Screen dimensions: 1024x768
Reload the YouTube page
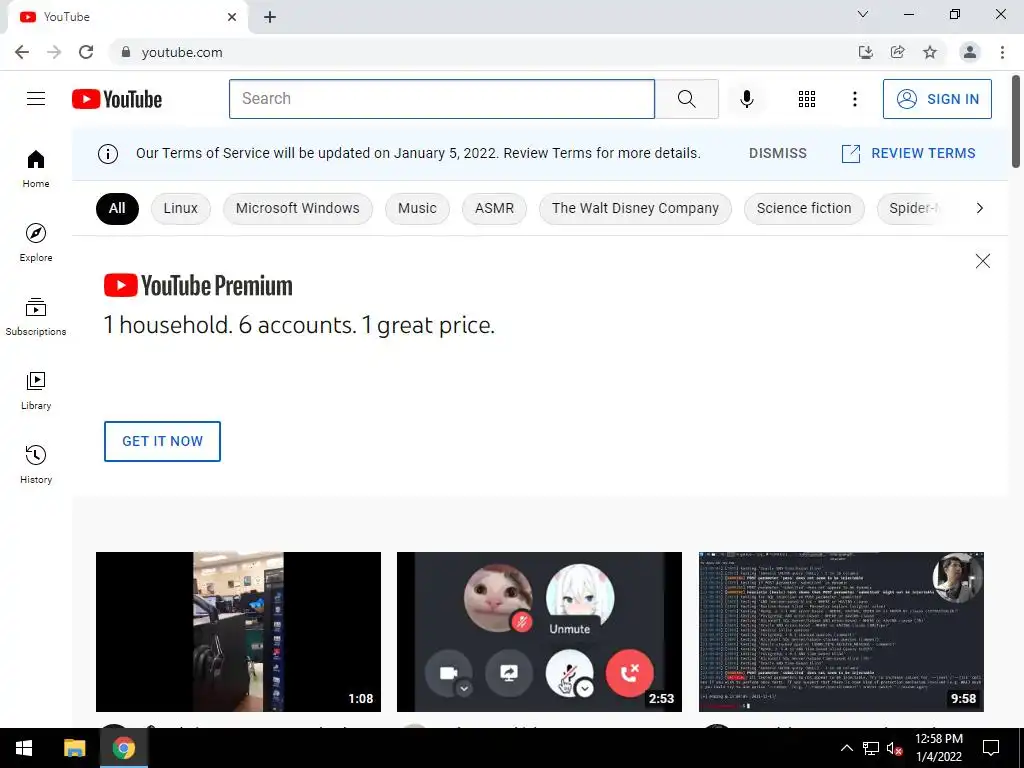pos(86,52)
